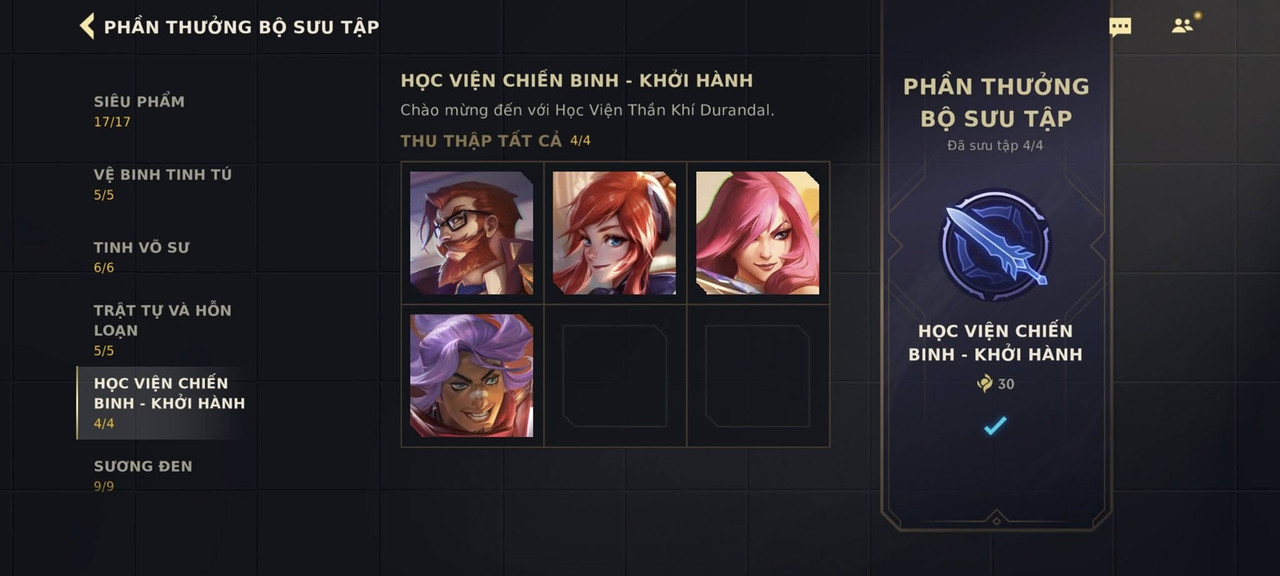
Task: Select the purple-haired man portrait
Action: [x=471, y=376]
